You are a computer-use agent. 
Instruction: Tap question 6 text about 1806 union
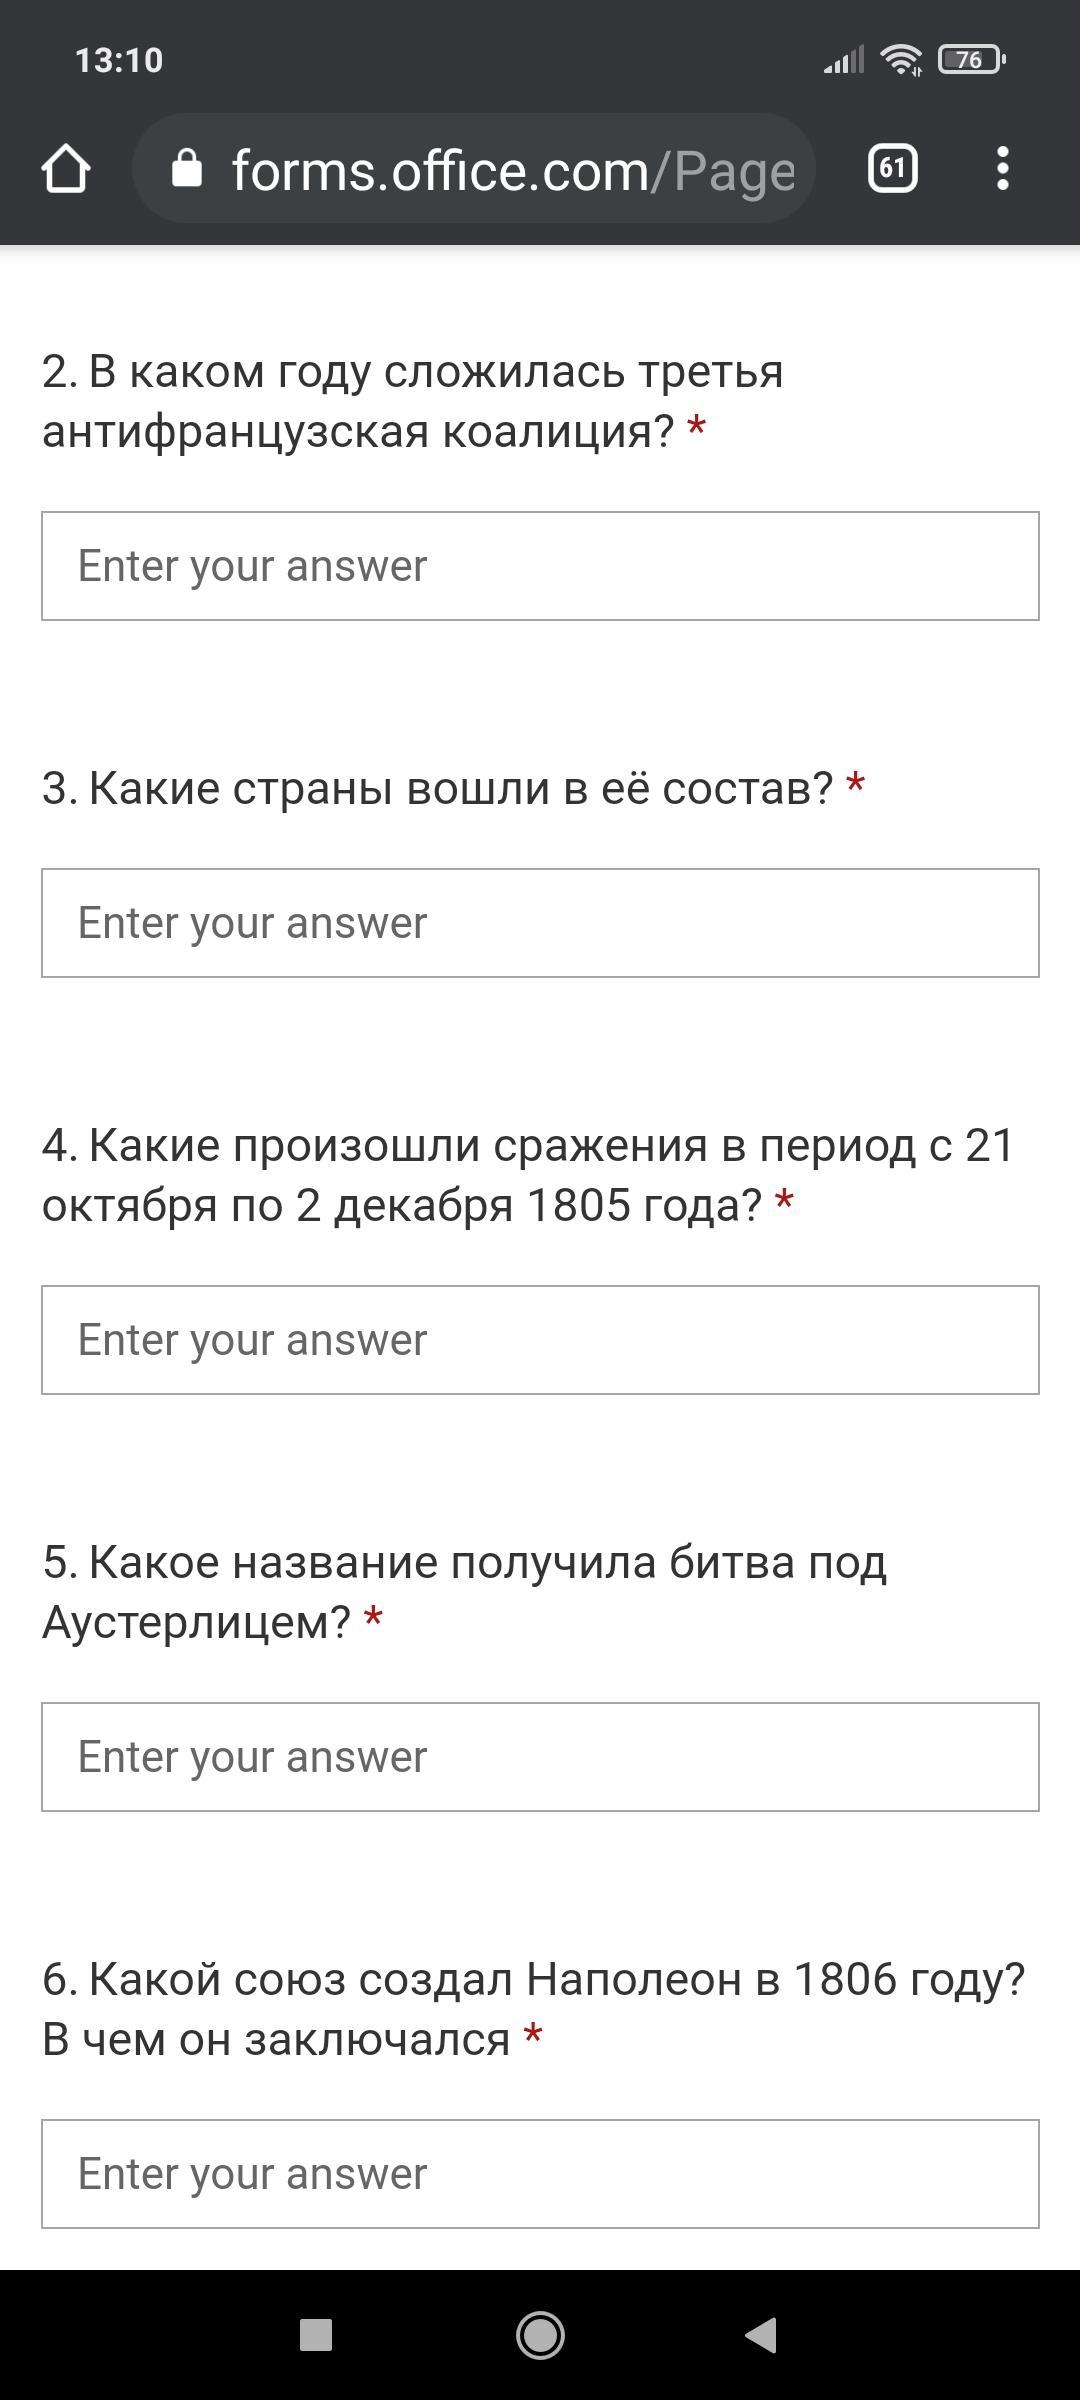534,2009
